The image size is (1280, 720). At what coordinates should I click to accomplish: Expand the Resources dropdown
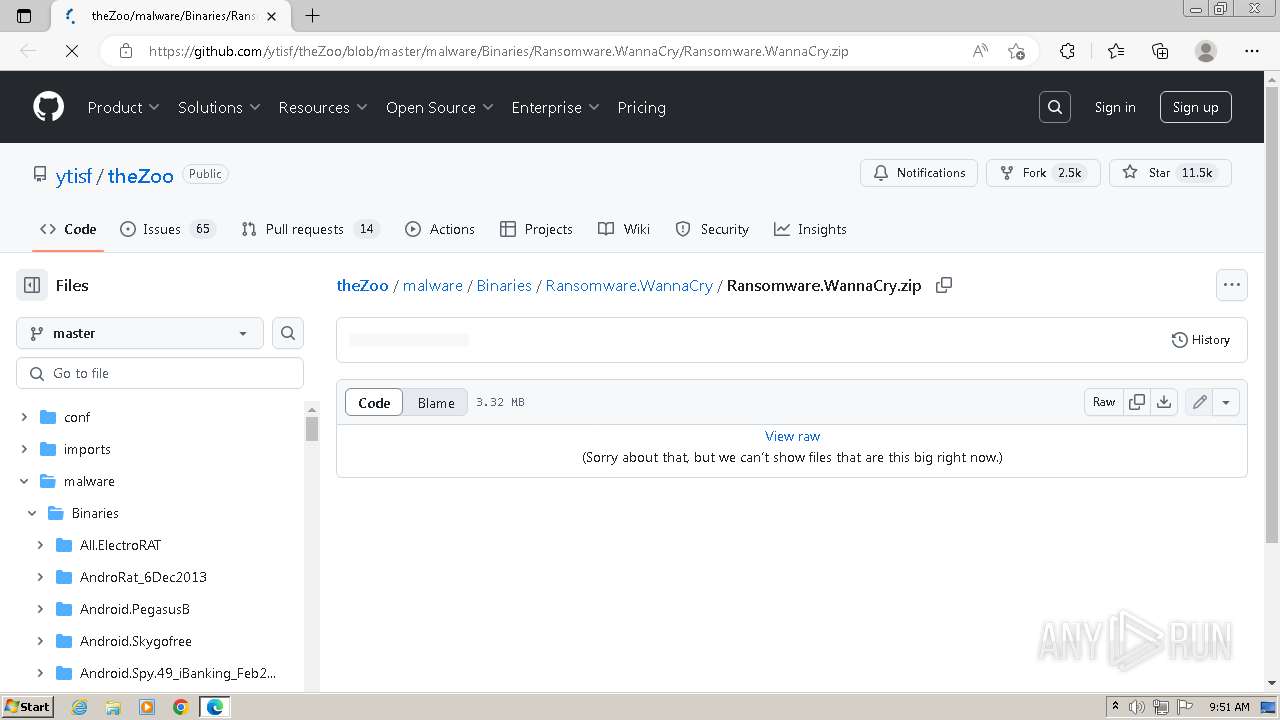pyautogui.click(x=323, y=107)
